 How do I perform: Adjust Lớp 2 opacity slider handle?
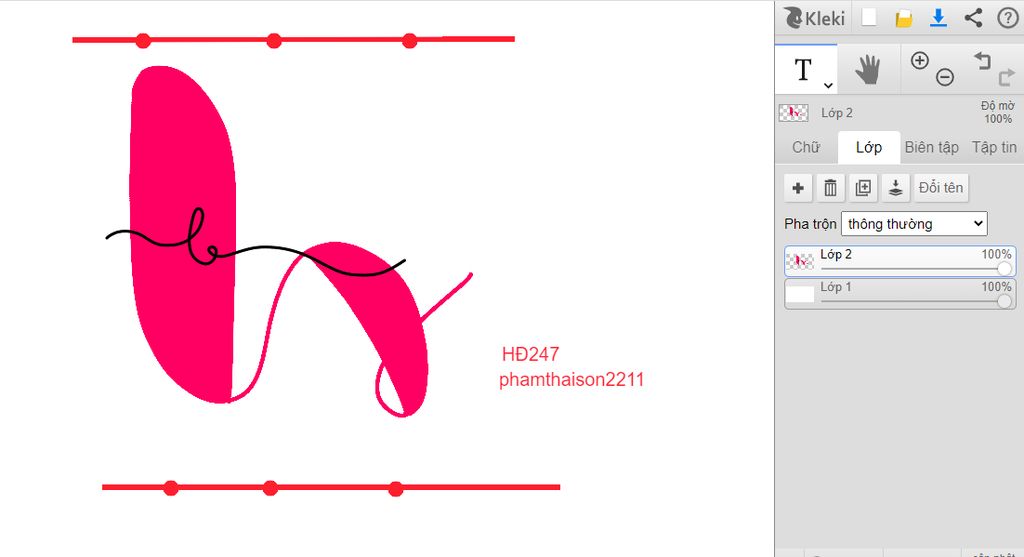tap(1004, 268)
